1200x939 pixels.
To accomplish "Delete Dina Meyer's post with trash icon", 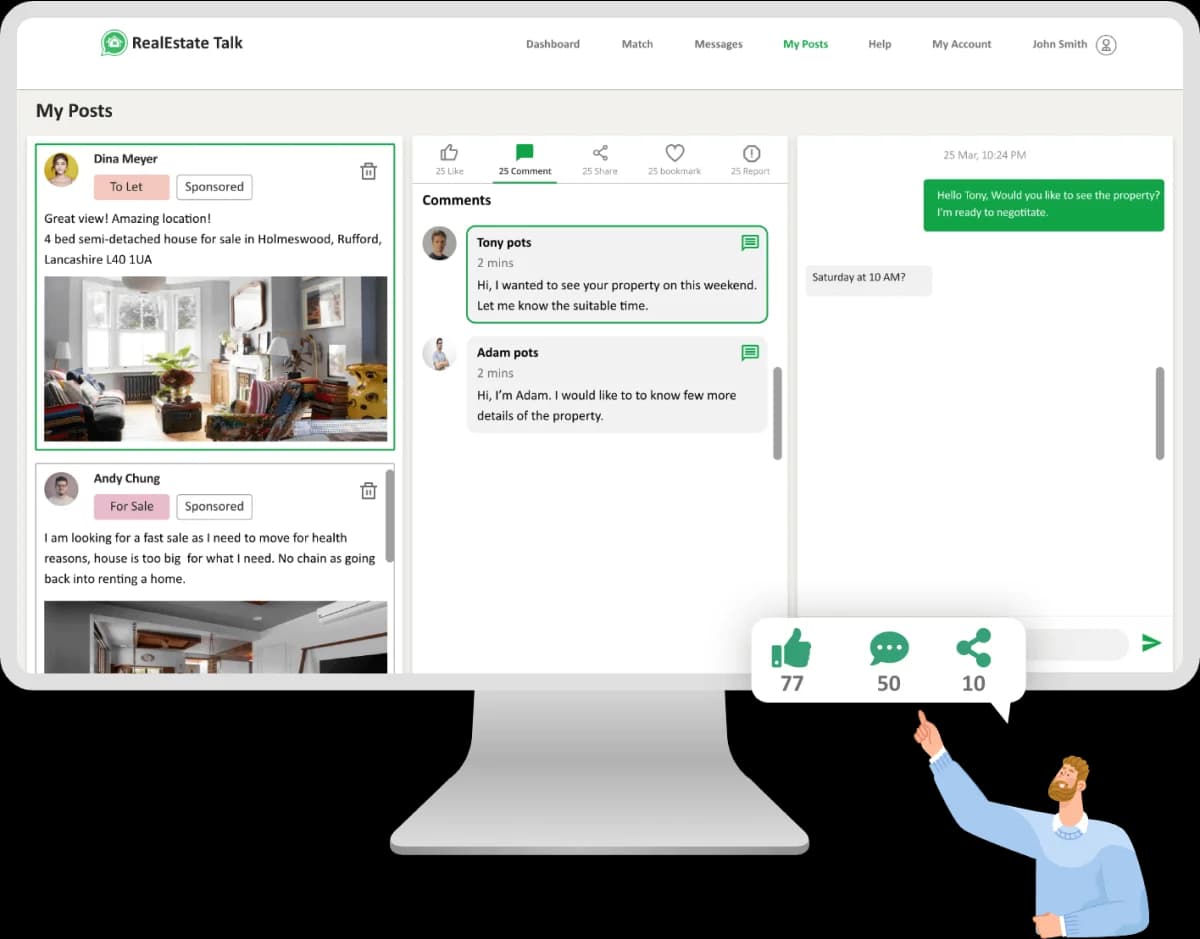I will point(368,171).
